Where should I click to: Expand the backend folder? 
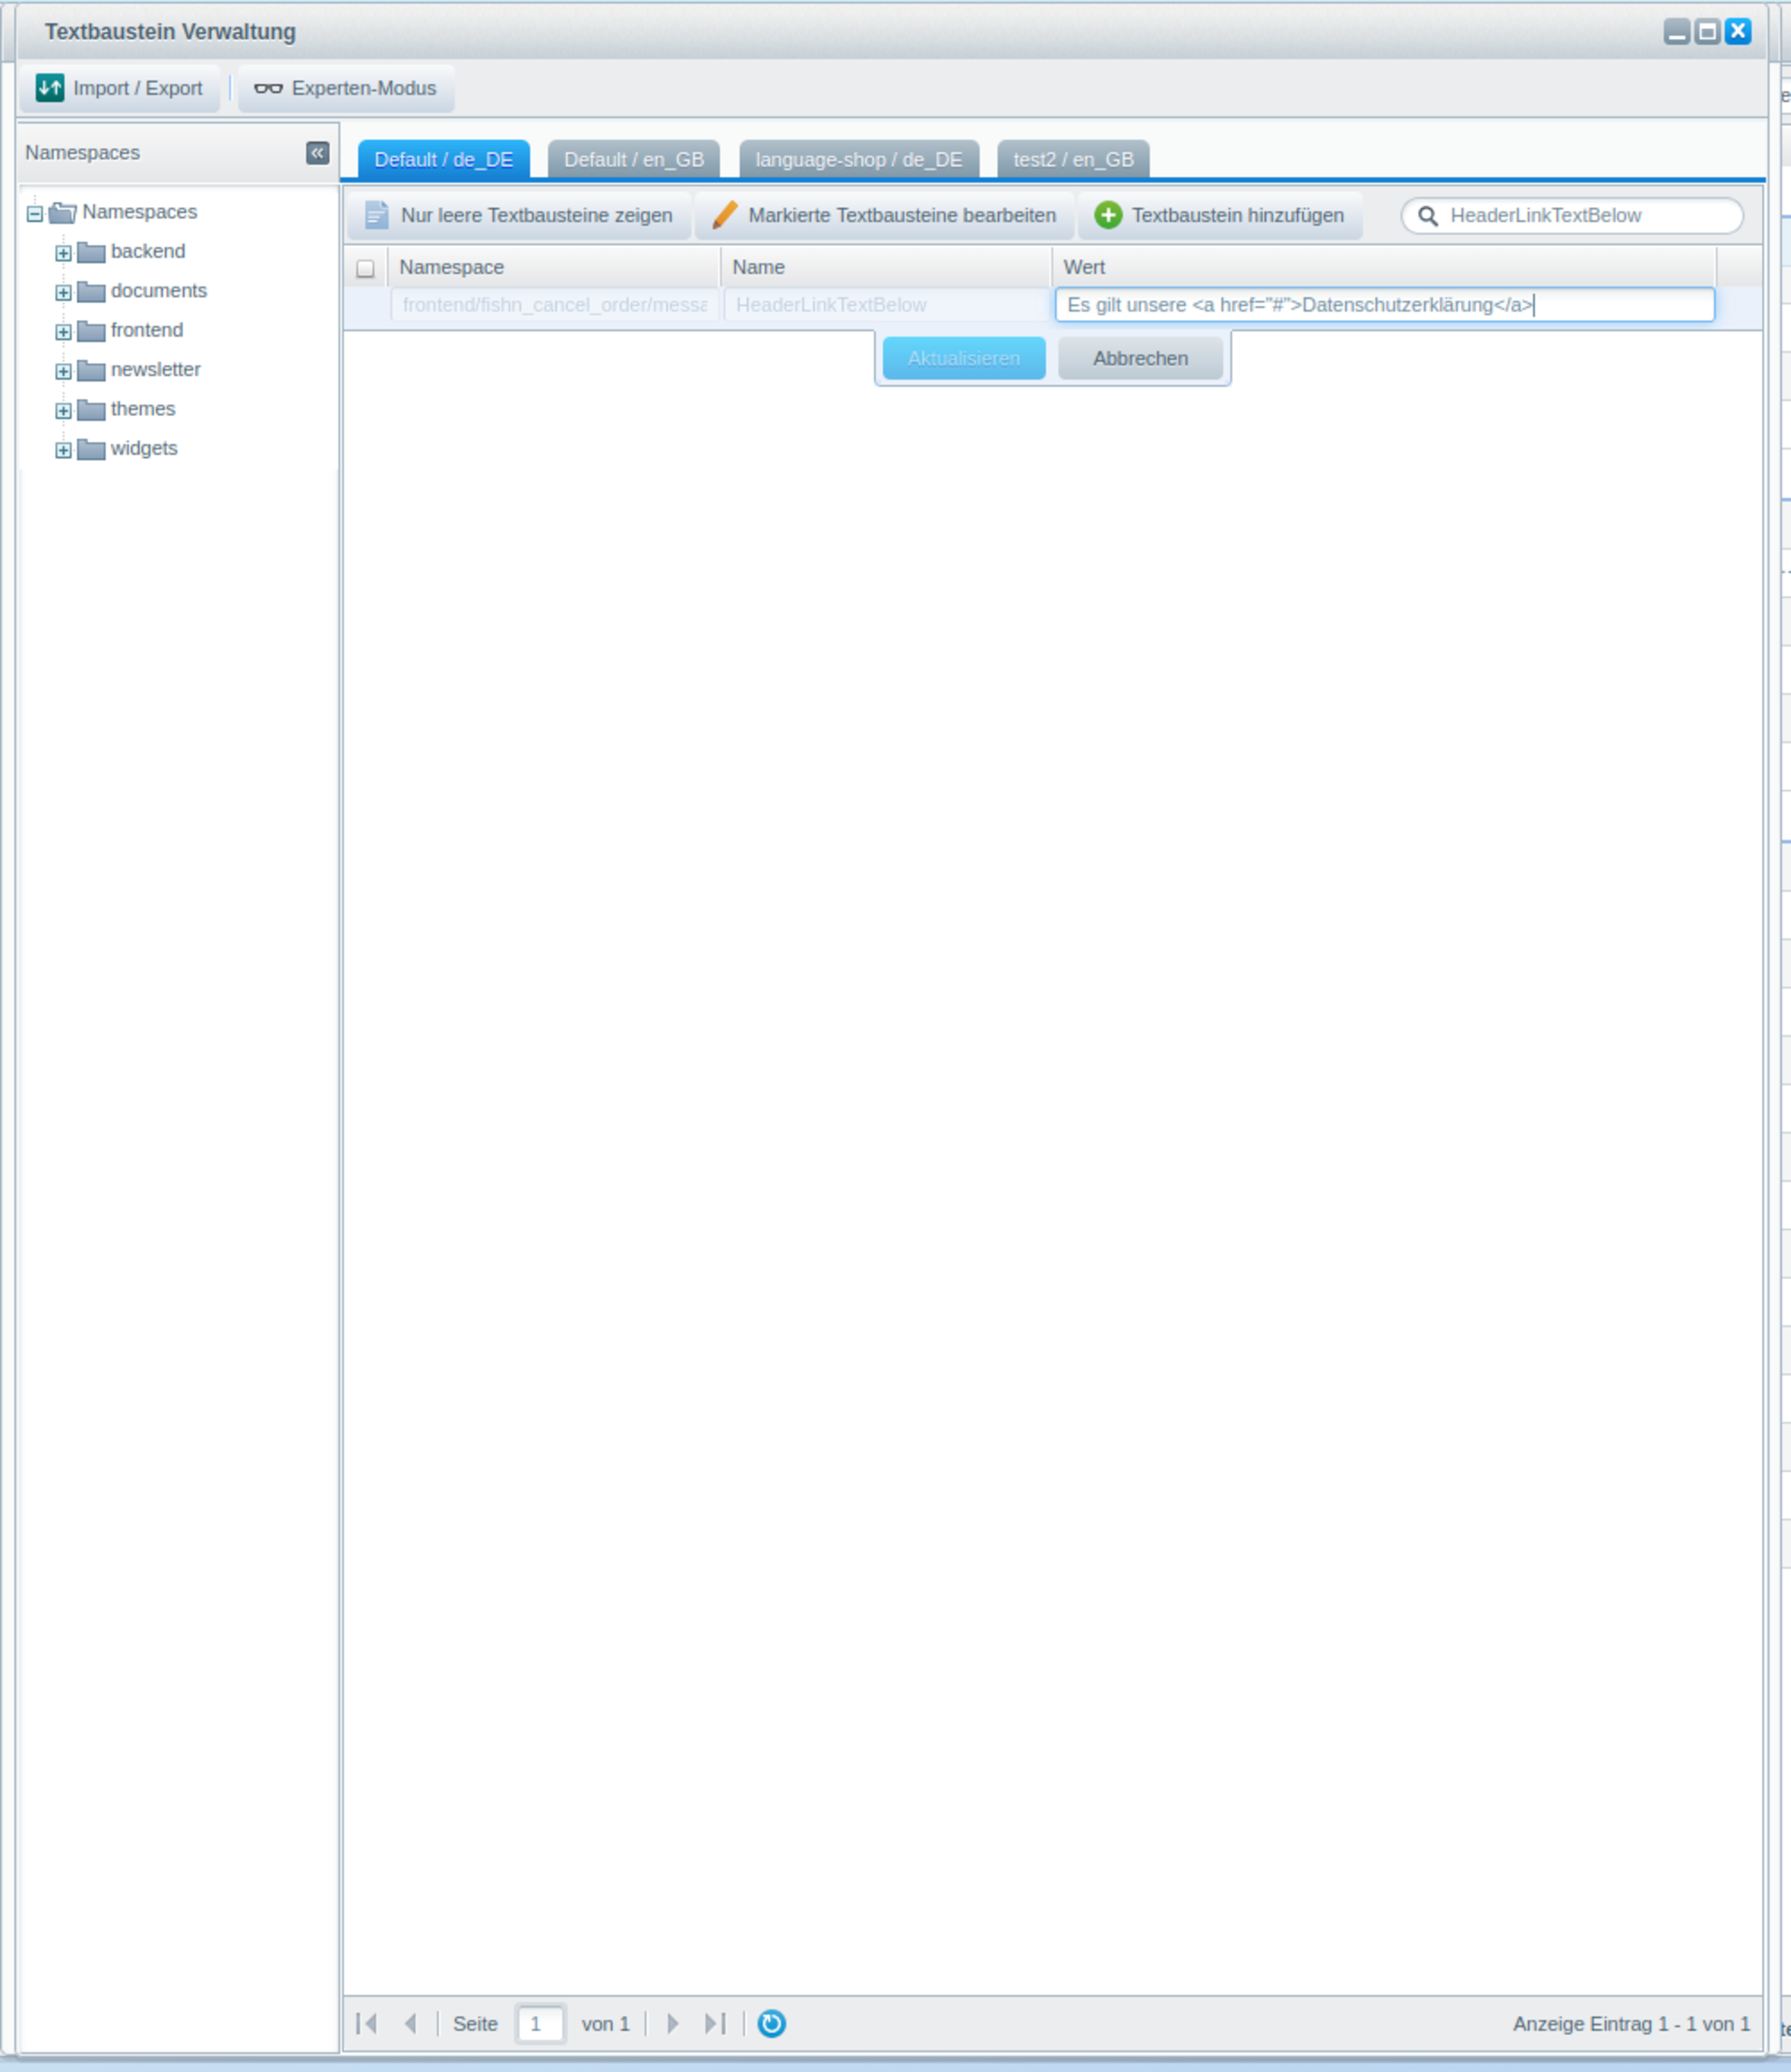[63, 253]
